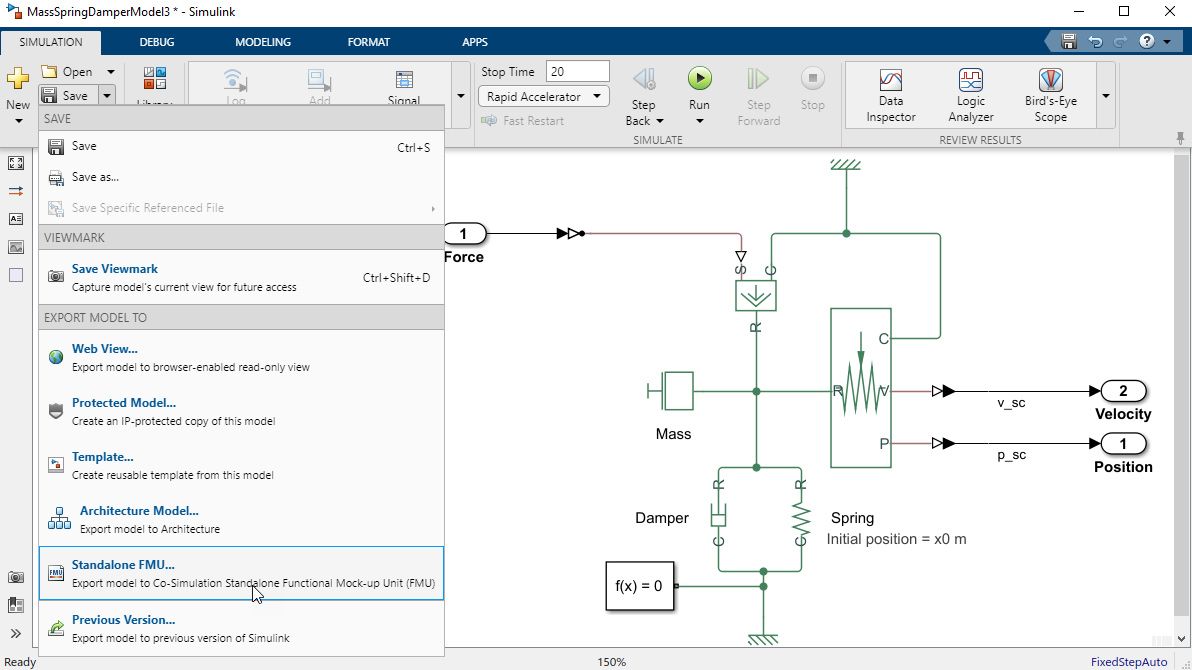Expand the Rapid Accelerator mode dropdown
Screen dimensions: 1192x670
[x=597, y=97]
